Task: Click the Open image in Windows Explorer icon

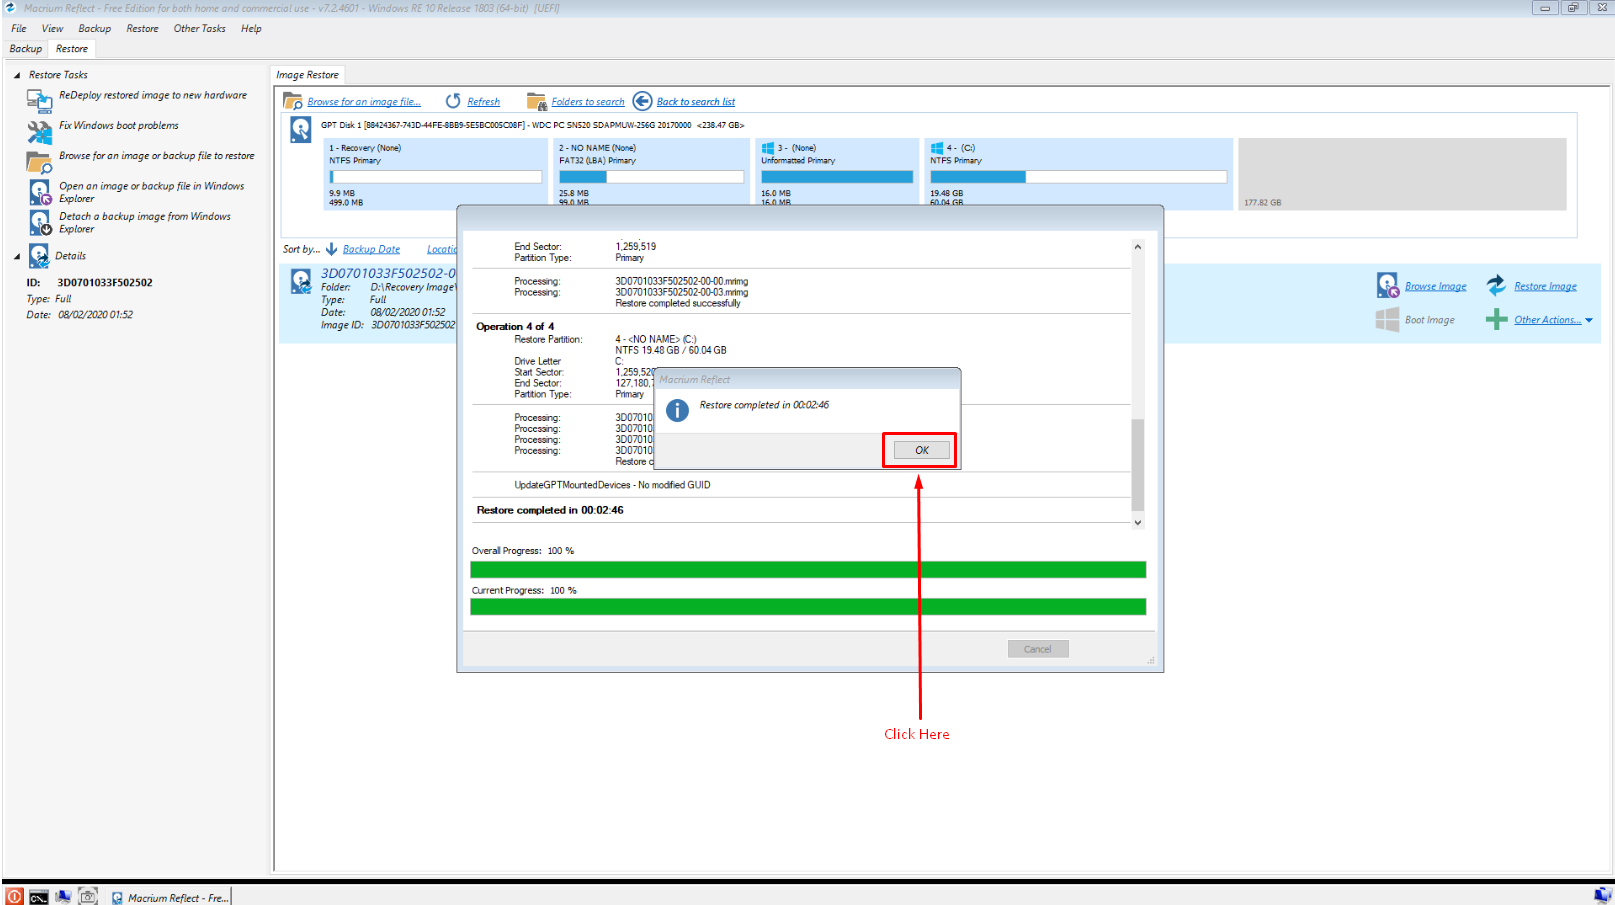Action: [x=39, y=192]
